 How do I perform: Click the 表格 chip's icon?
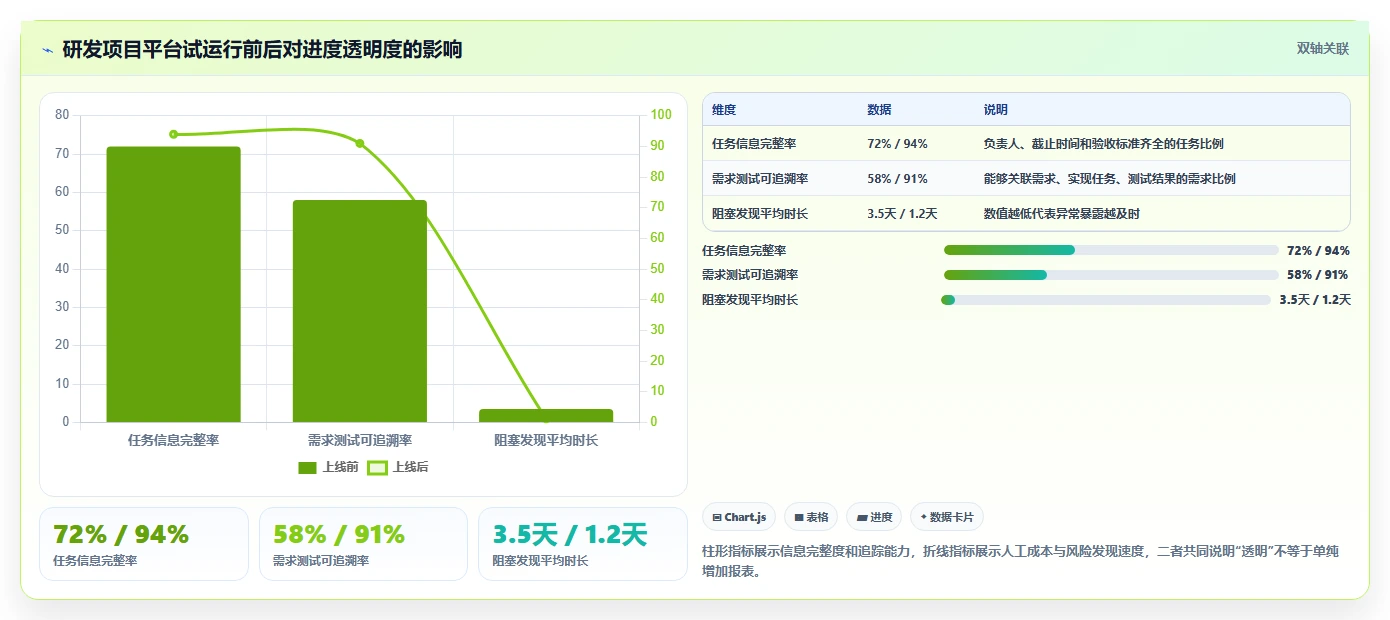(799, 517)
